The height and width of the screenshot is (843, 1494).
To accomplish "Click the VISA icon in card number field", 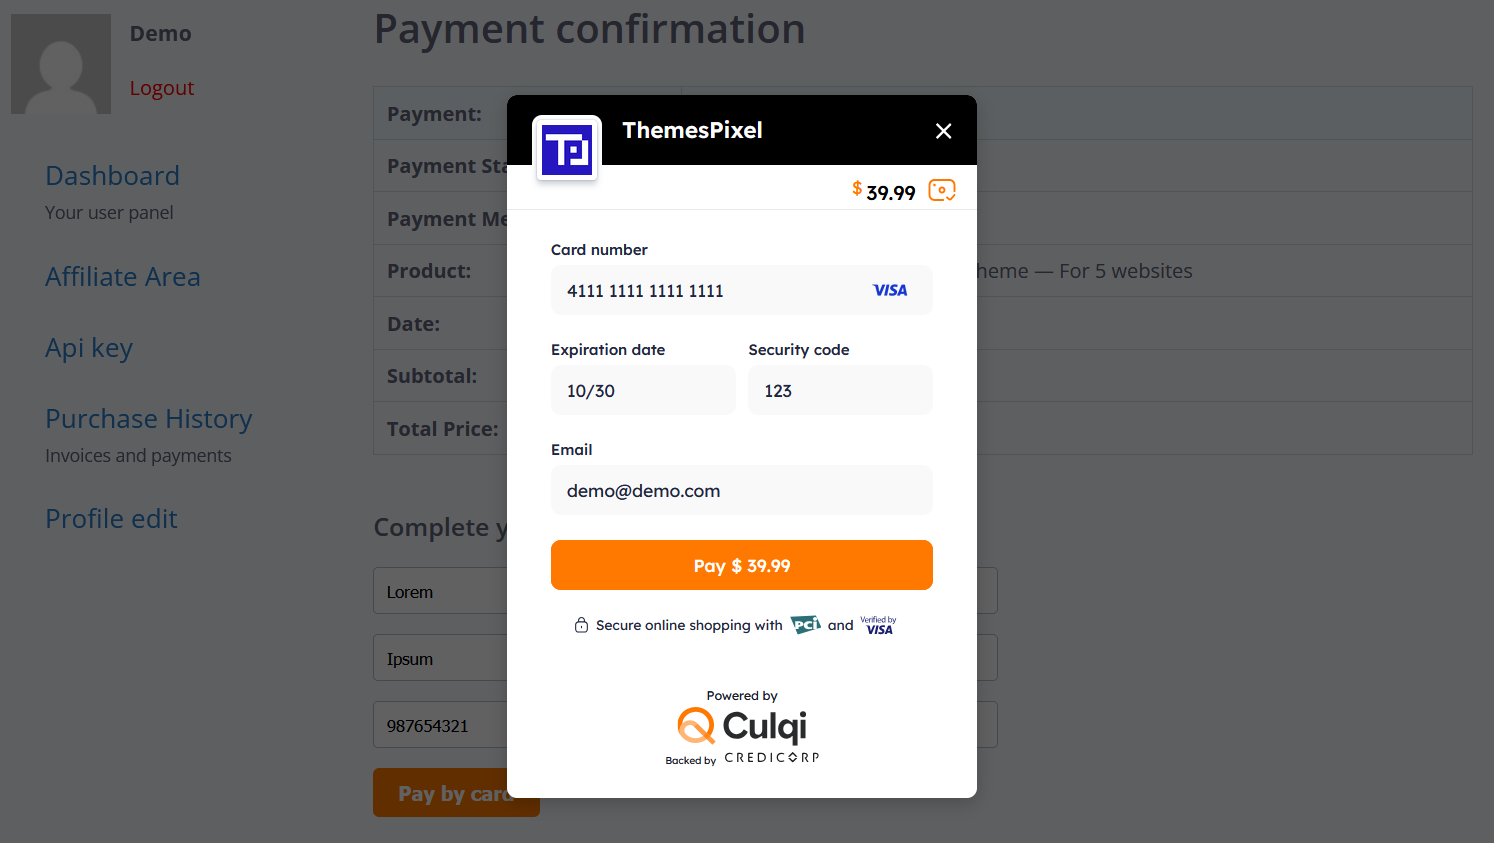I will (x=890, y=290).
